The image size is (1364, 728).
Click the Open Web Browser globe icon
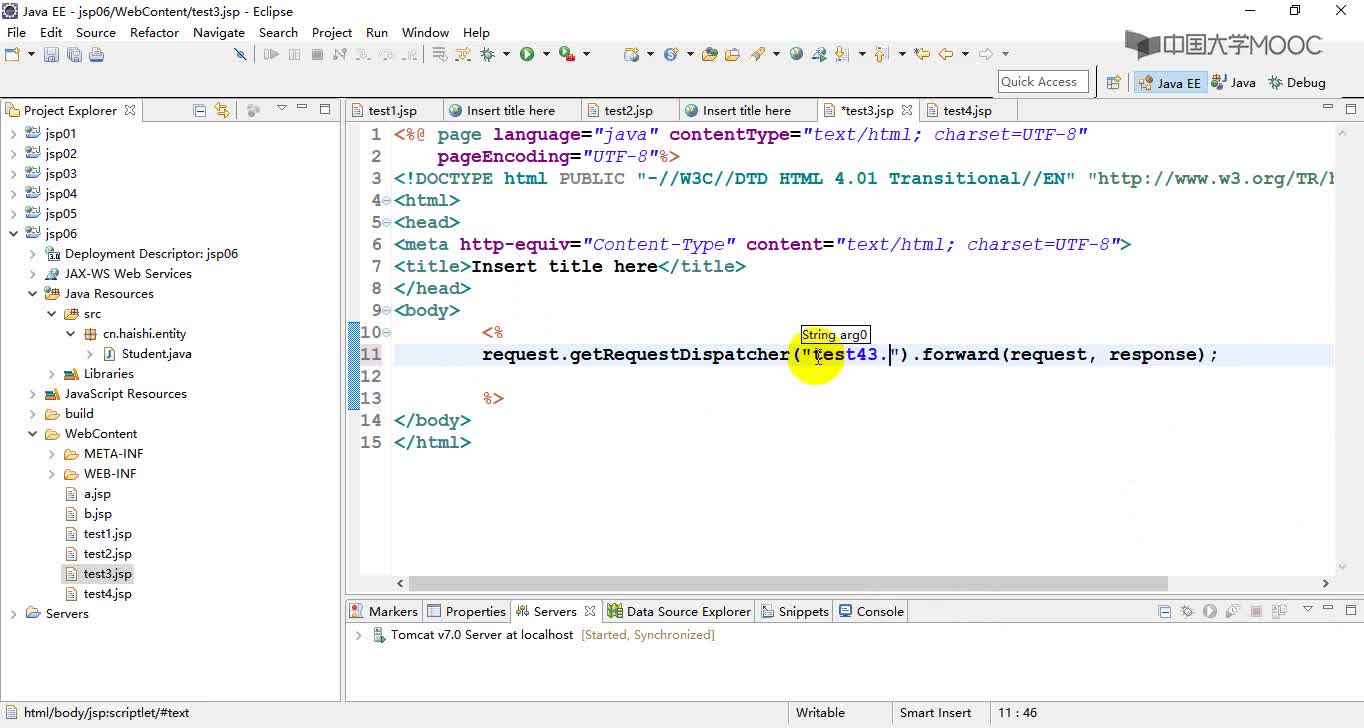tap(796, 54)
